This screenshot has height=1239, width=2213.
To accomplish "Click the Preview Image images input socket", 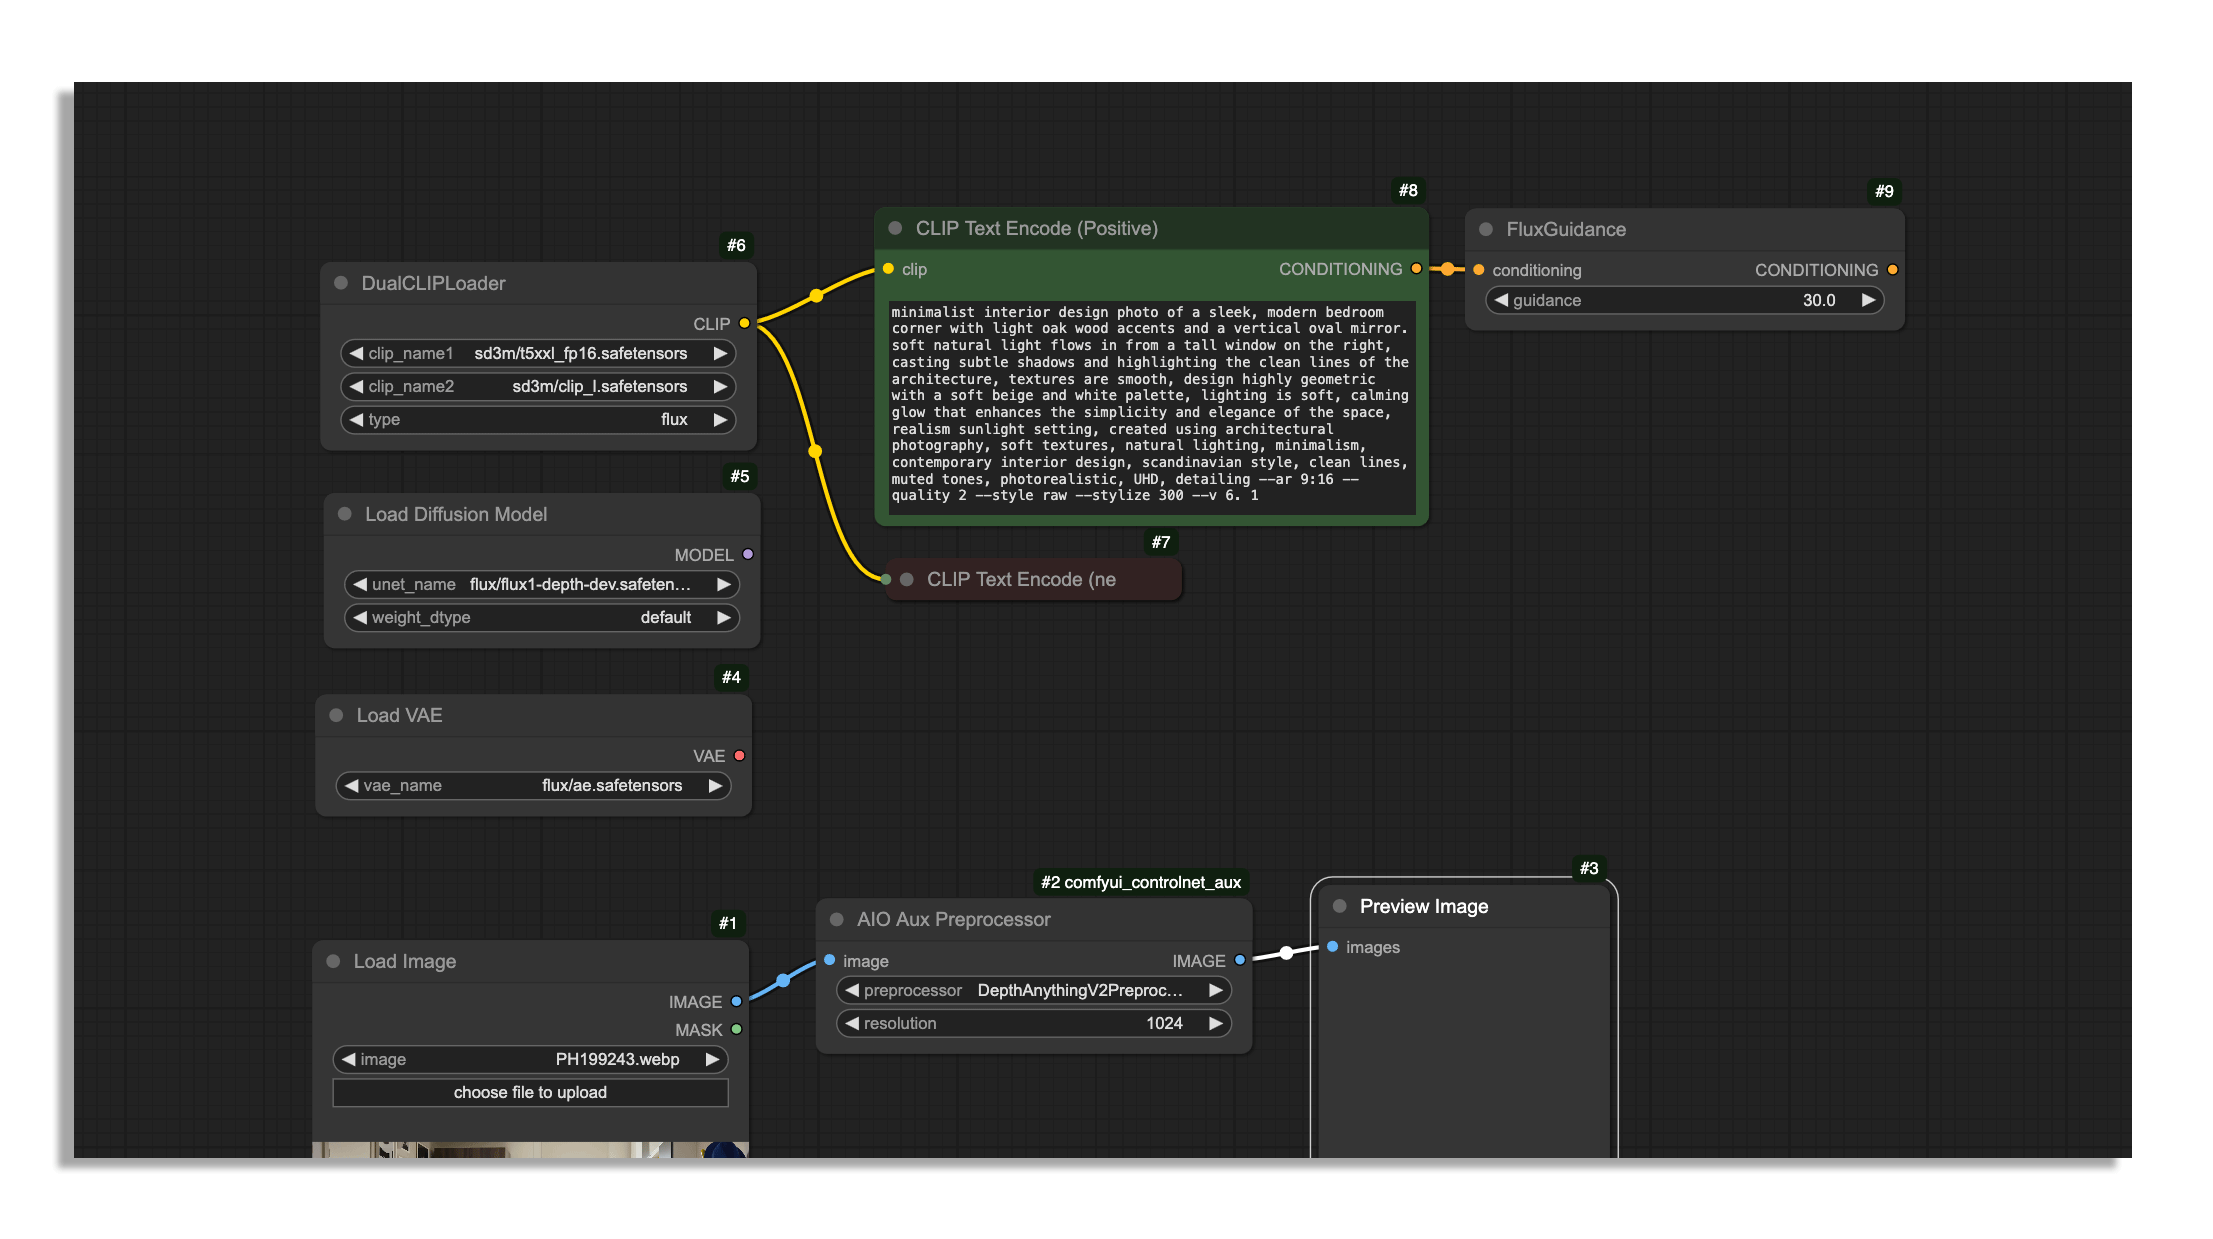I will coord(1333,946).
